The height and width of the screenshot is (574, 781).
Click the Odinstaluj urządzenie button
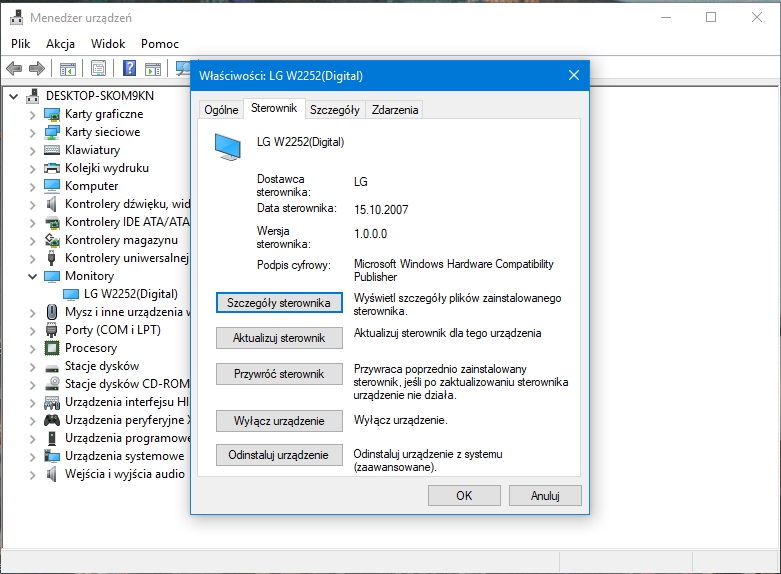pyautogui.click(x=279, y=455)
